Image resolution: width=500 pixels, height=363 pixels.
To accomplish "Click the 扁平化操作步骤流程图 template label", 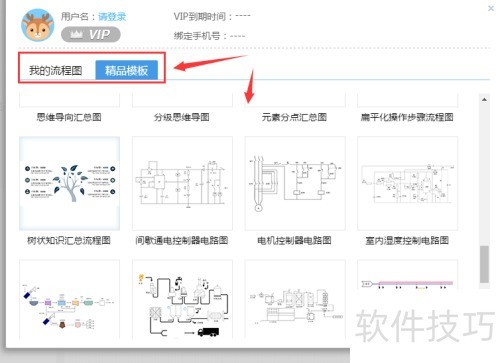I will 407,117.
